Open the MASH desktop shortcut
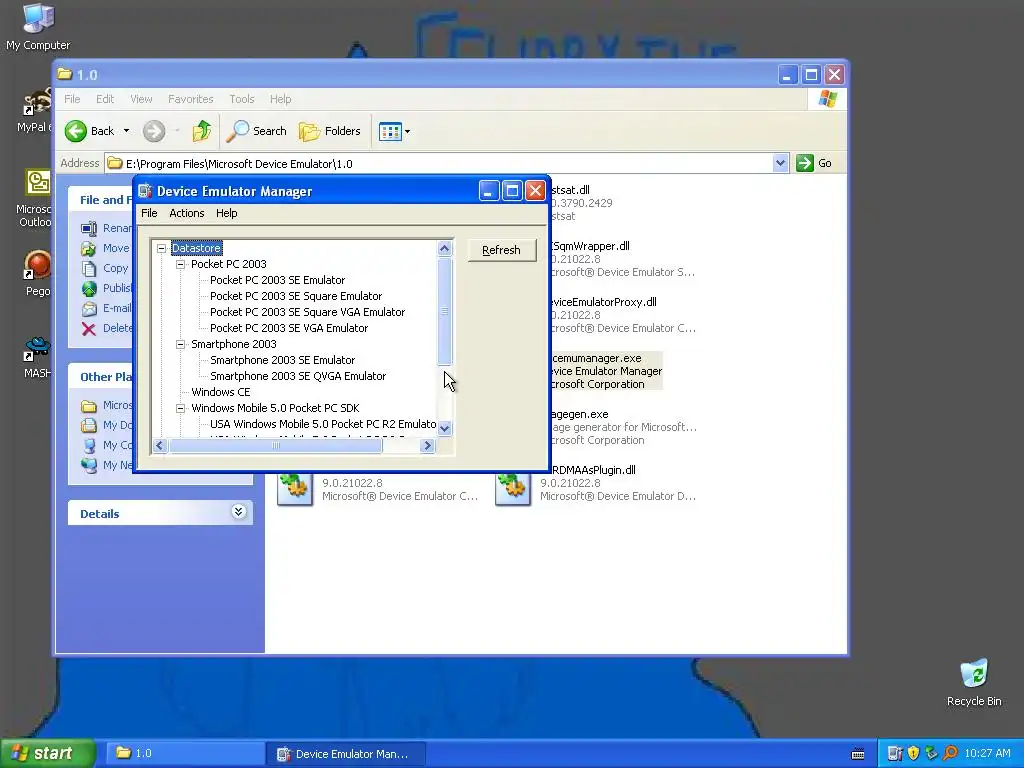Viewport: 1024px width, 768px height. pos(37,357)
